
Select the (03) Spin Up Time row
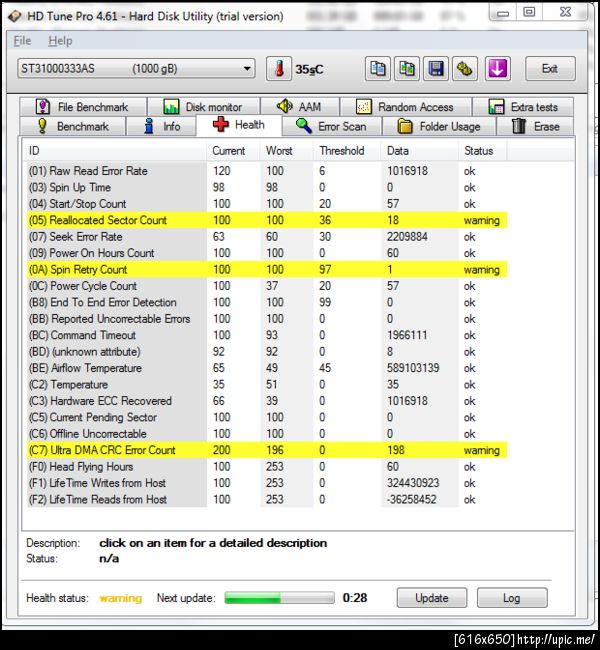[x=267, y=187]
